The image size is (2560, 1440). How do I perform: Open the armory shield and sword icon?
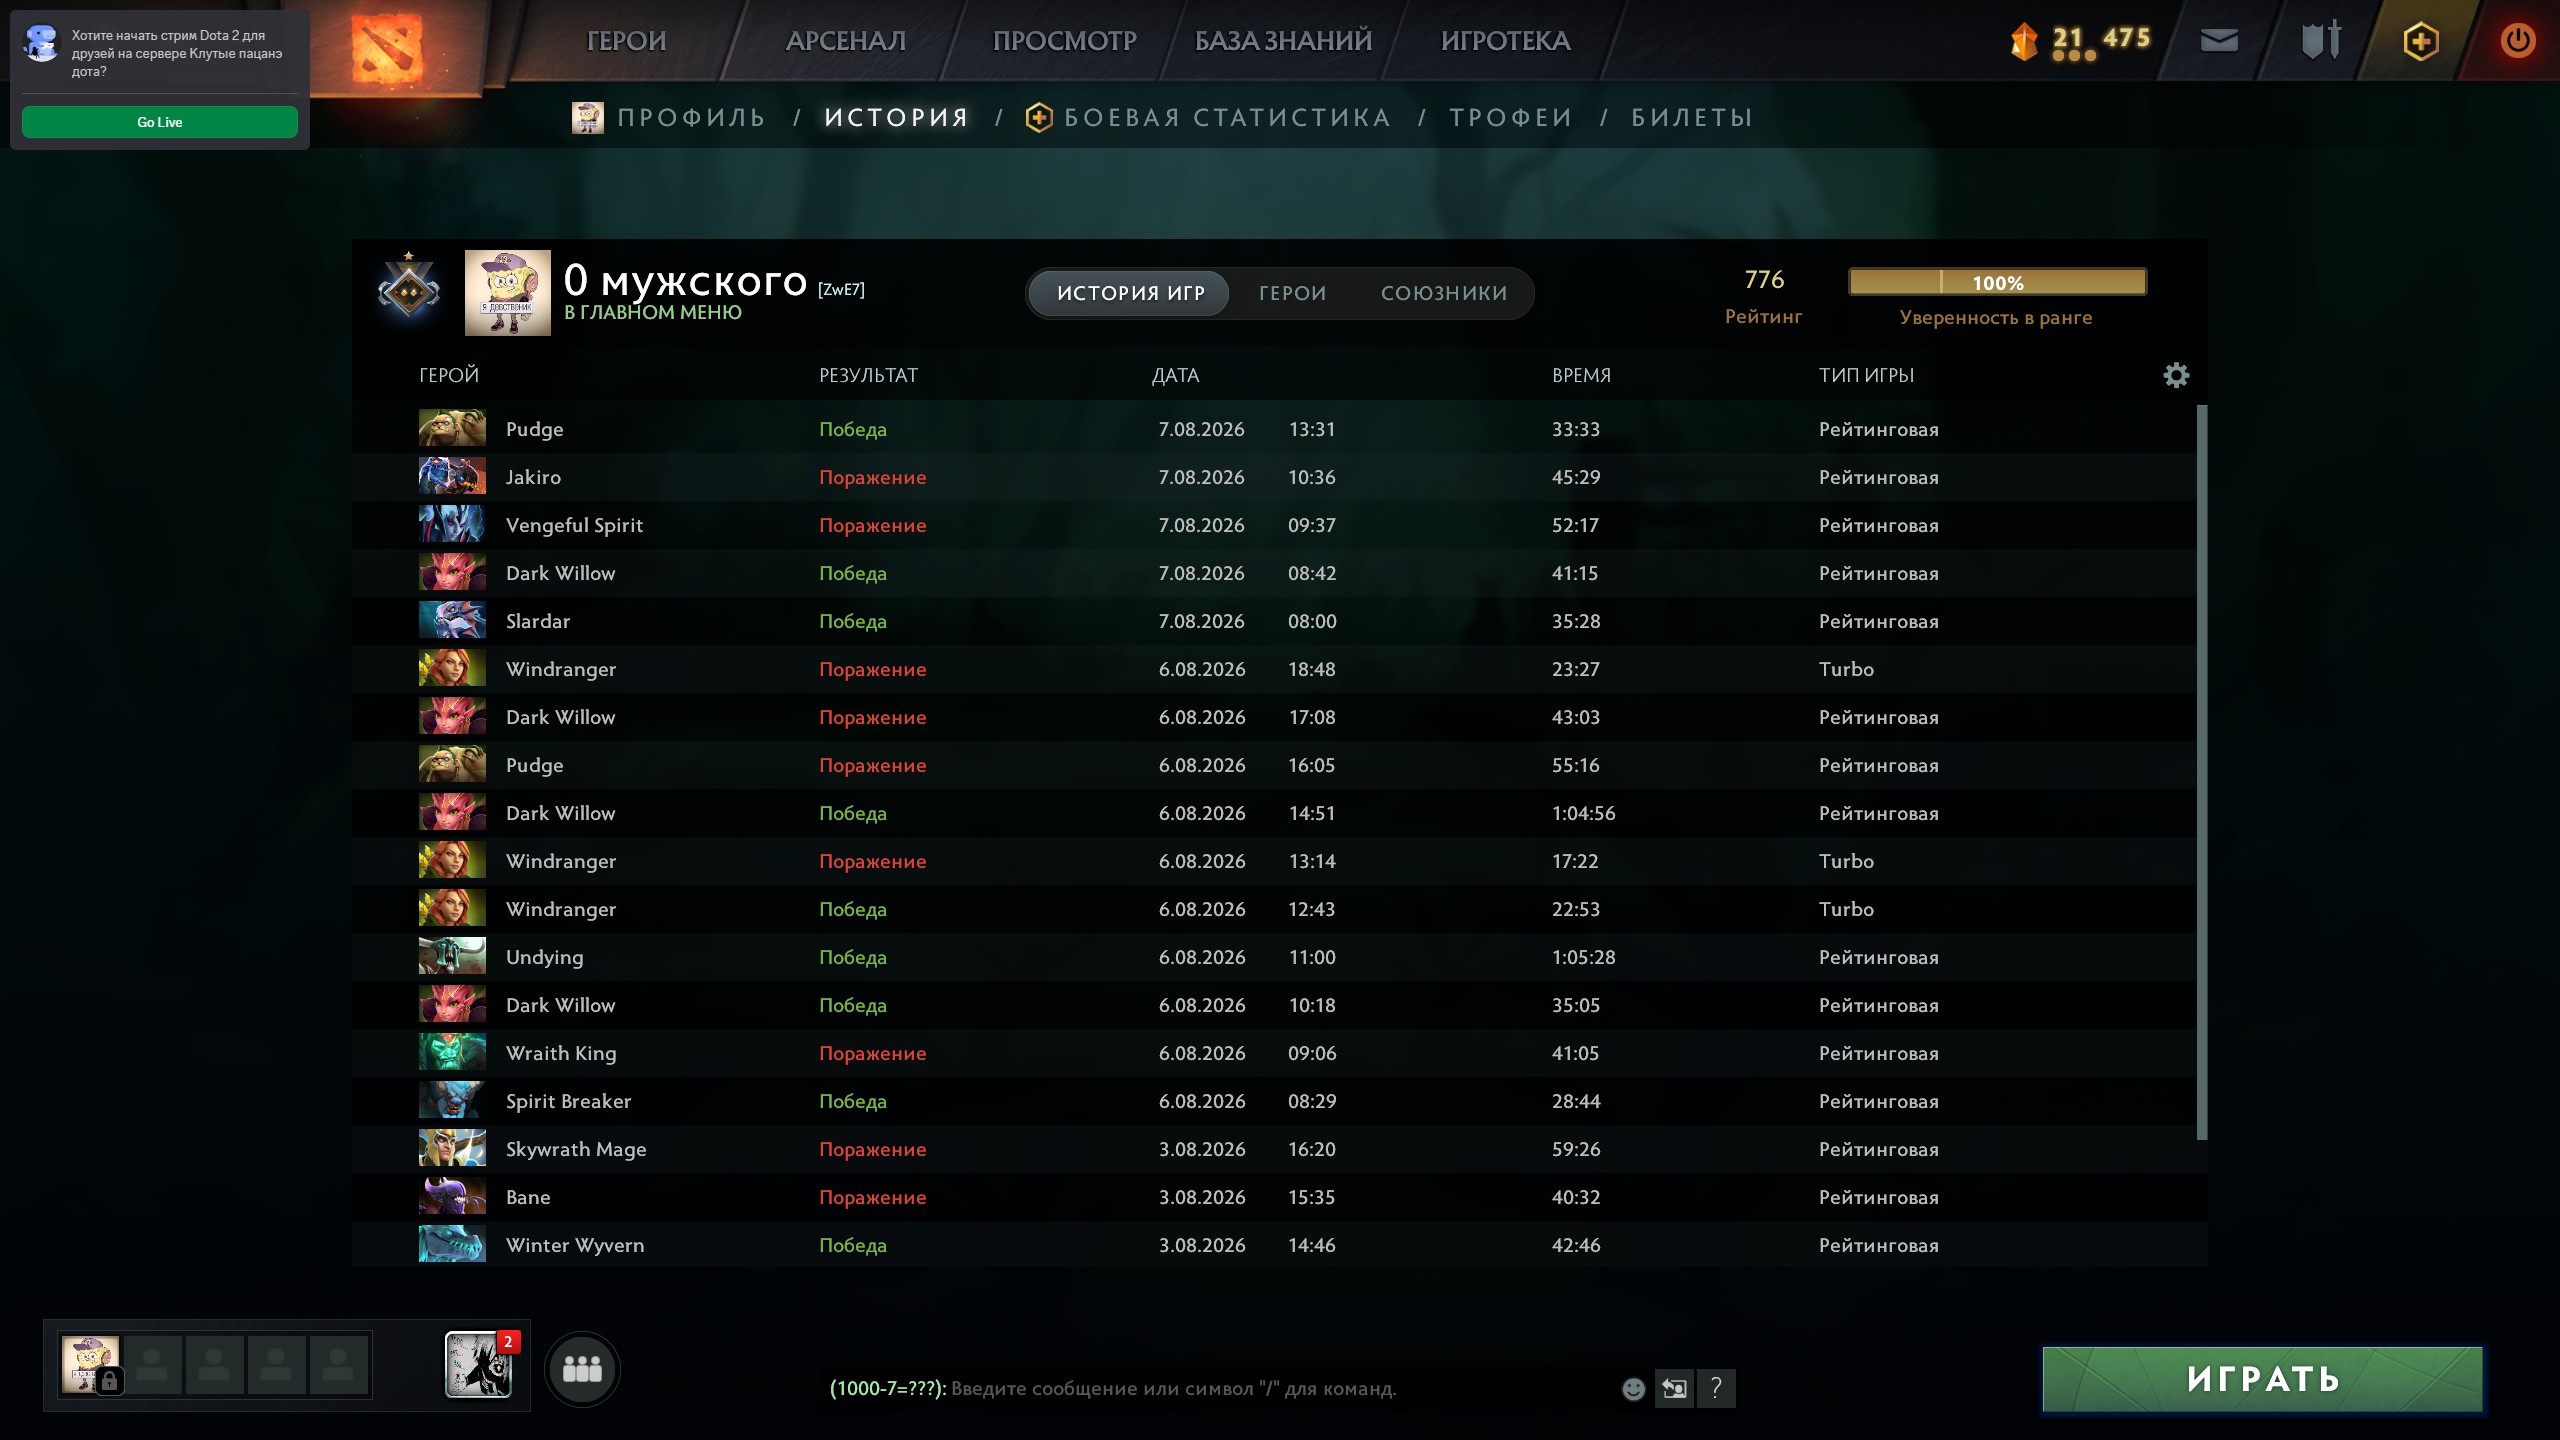[x=2321, y=40]
